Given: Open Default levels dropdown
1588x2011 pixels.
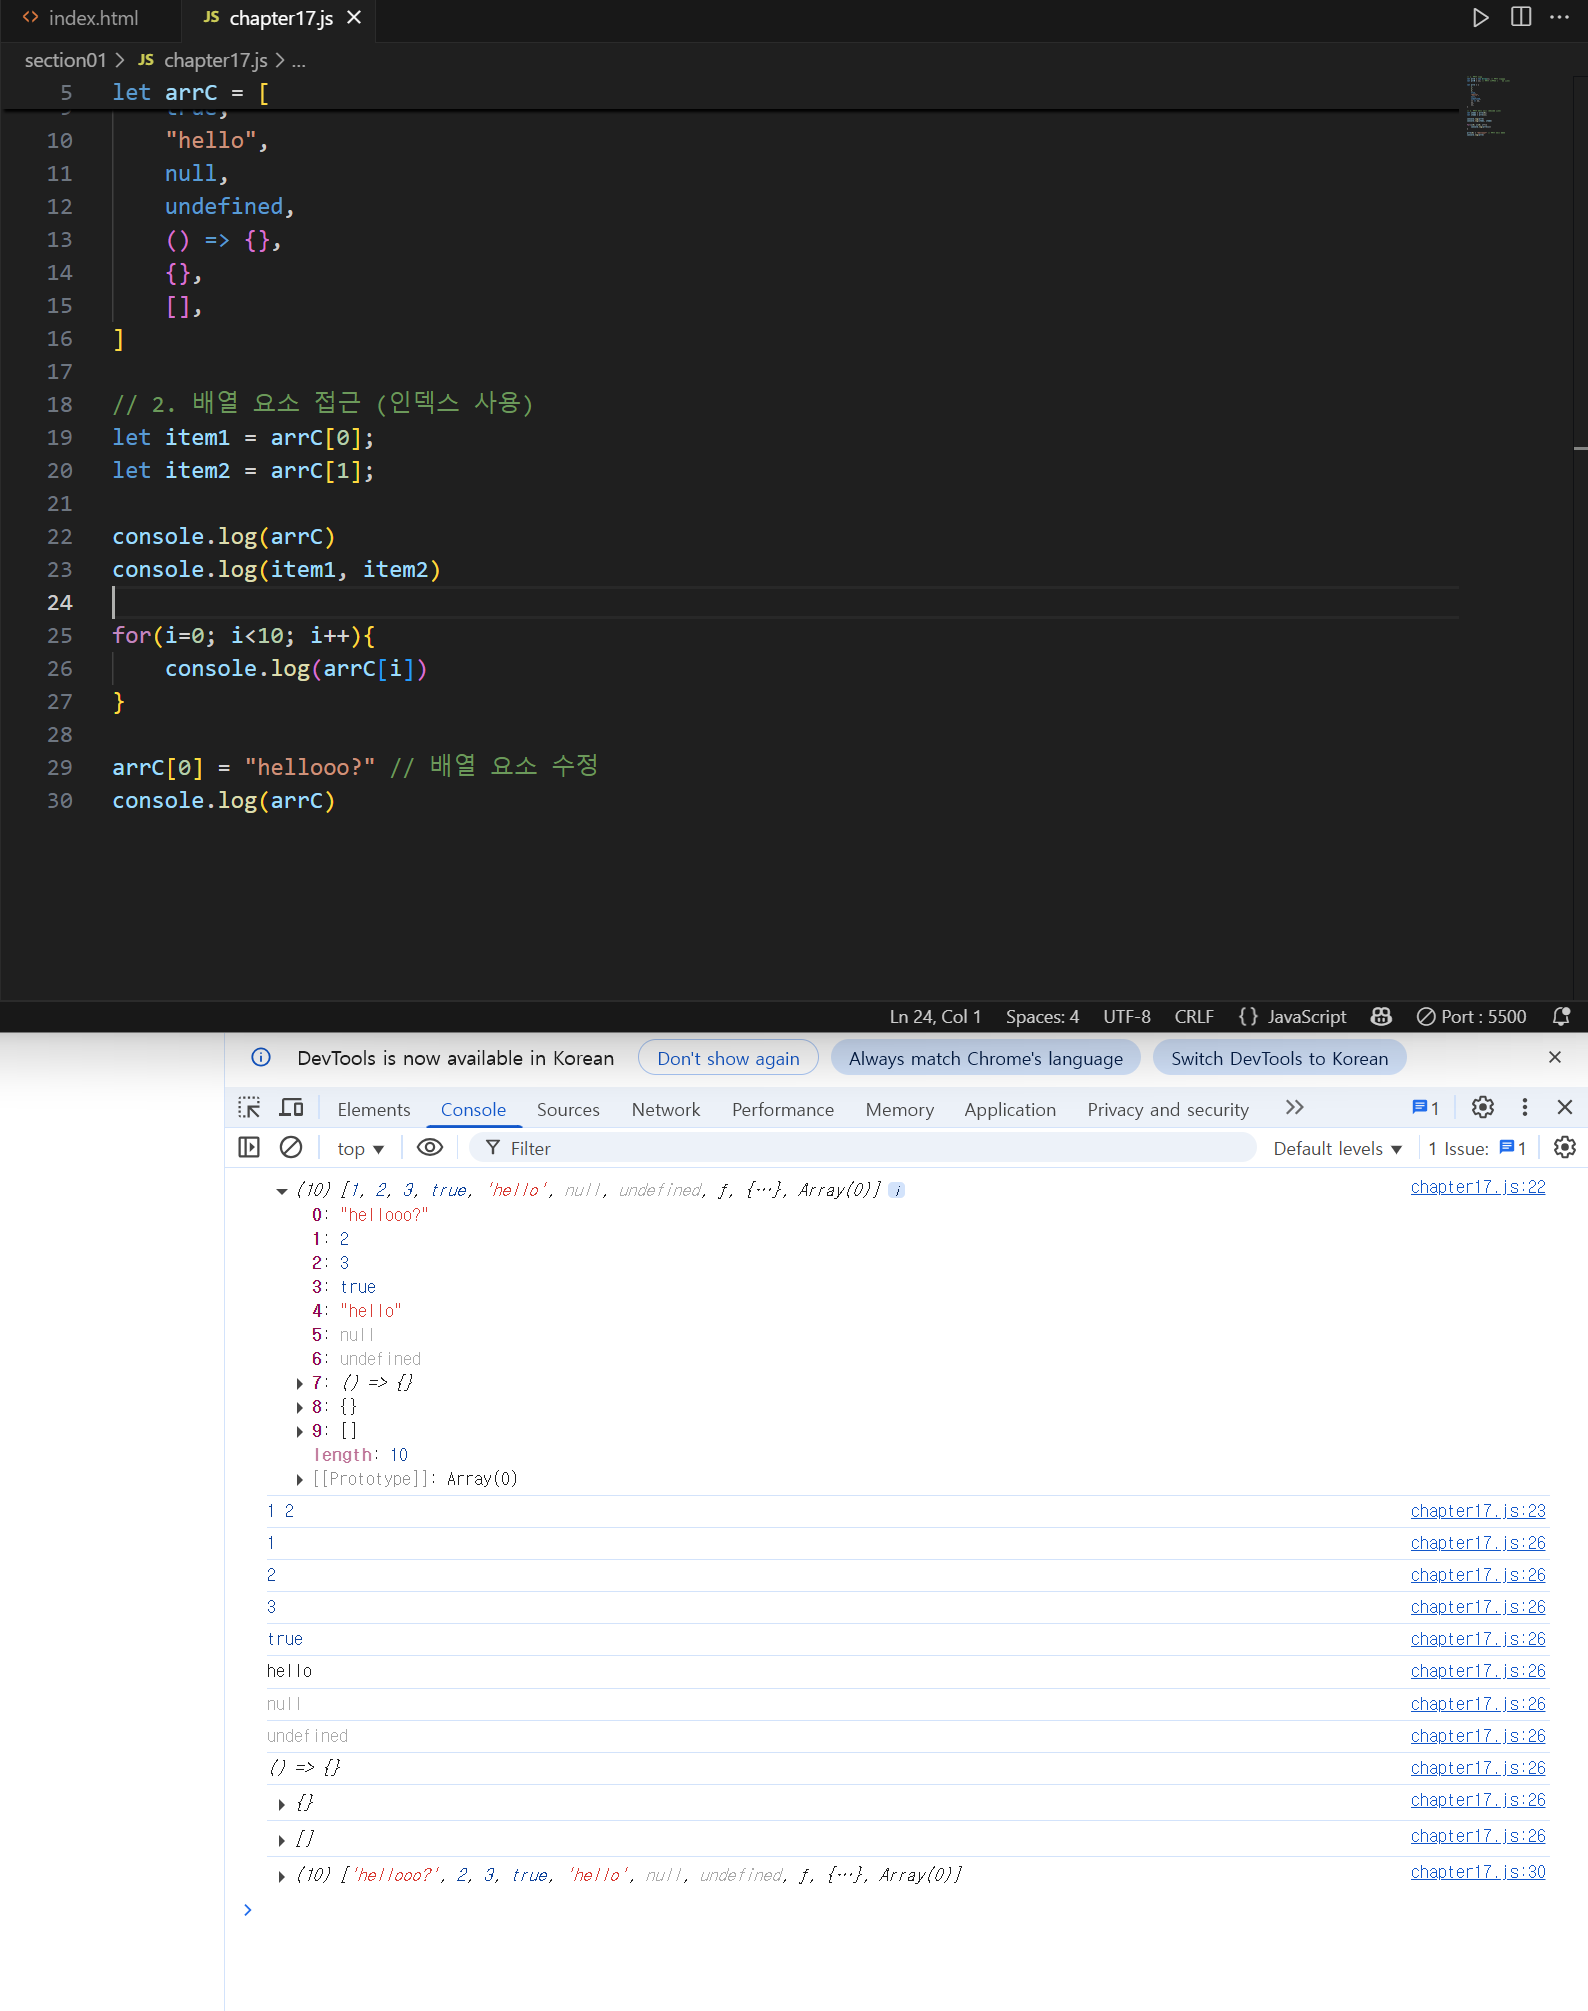Looking at the screenshot, I should (1337, 1148).
